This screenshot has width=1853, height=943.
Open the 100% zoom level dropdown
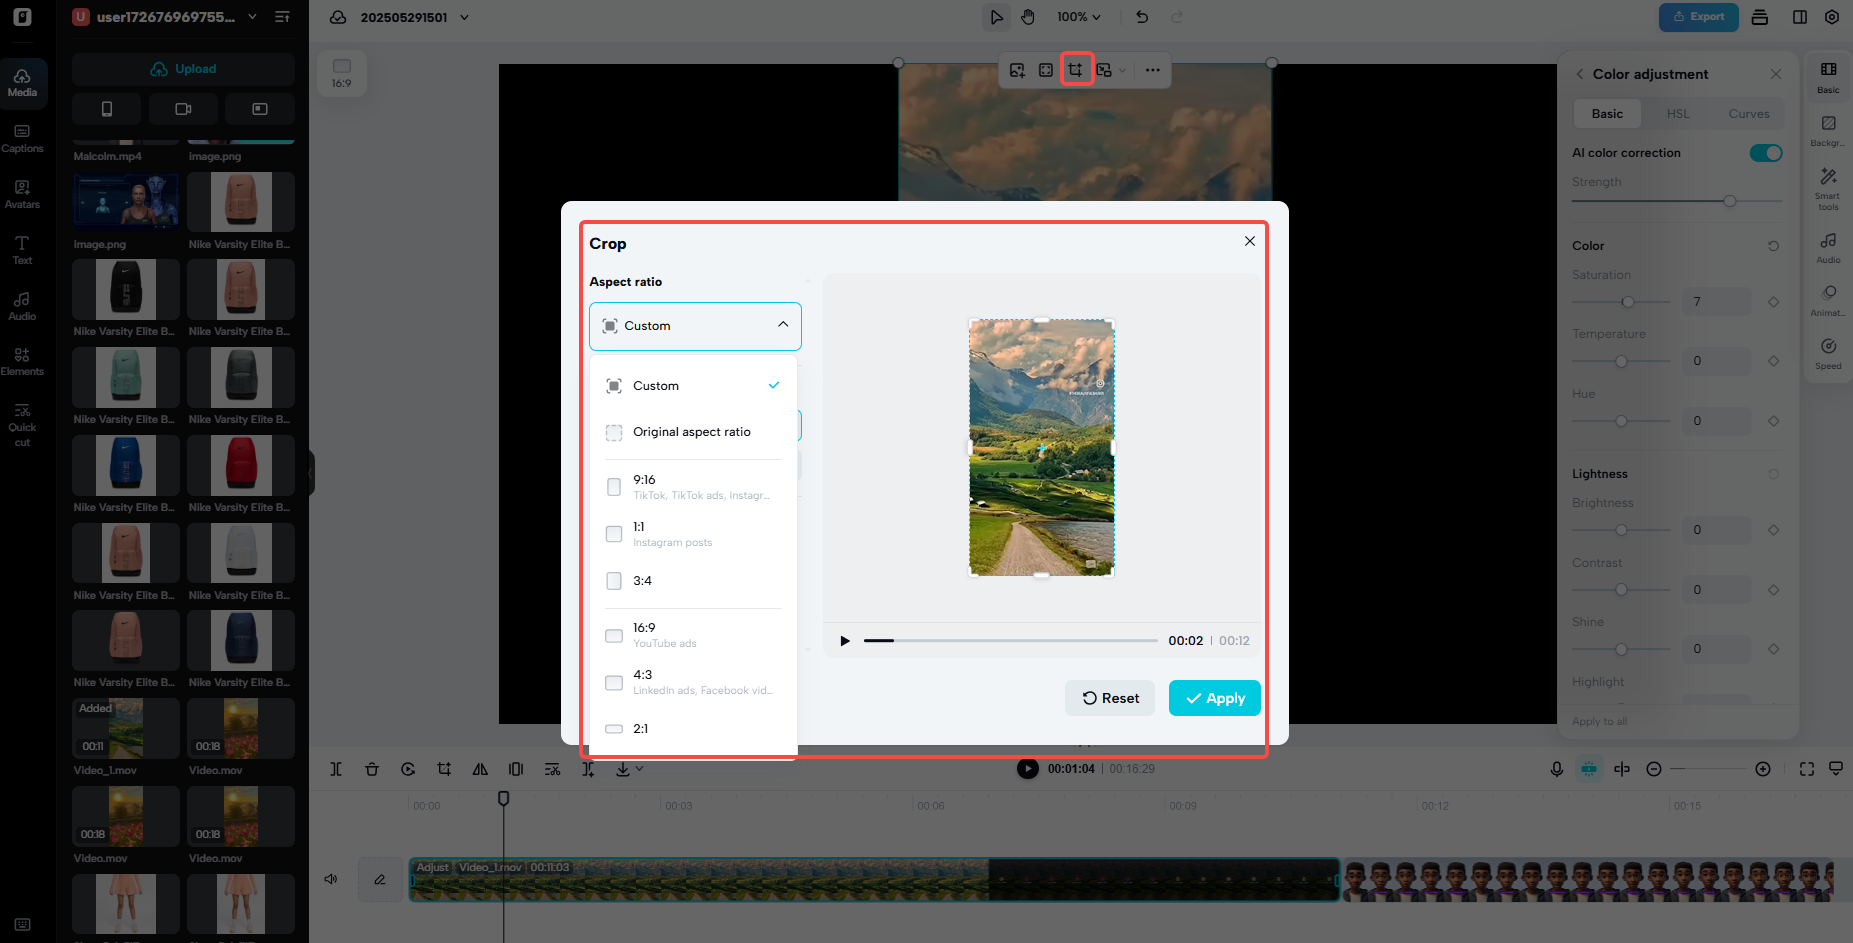coord(1079,17)
